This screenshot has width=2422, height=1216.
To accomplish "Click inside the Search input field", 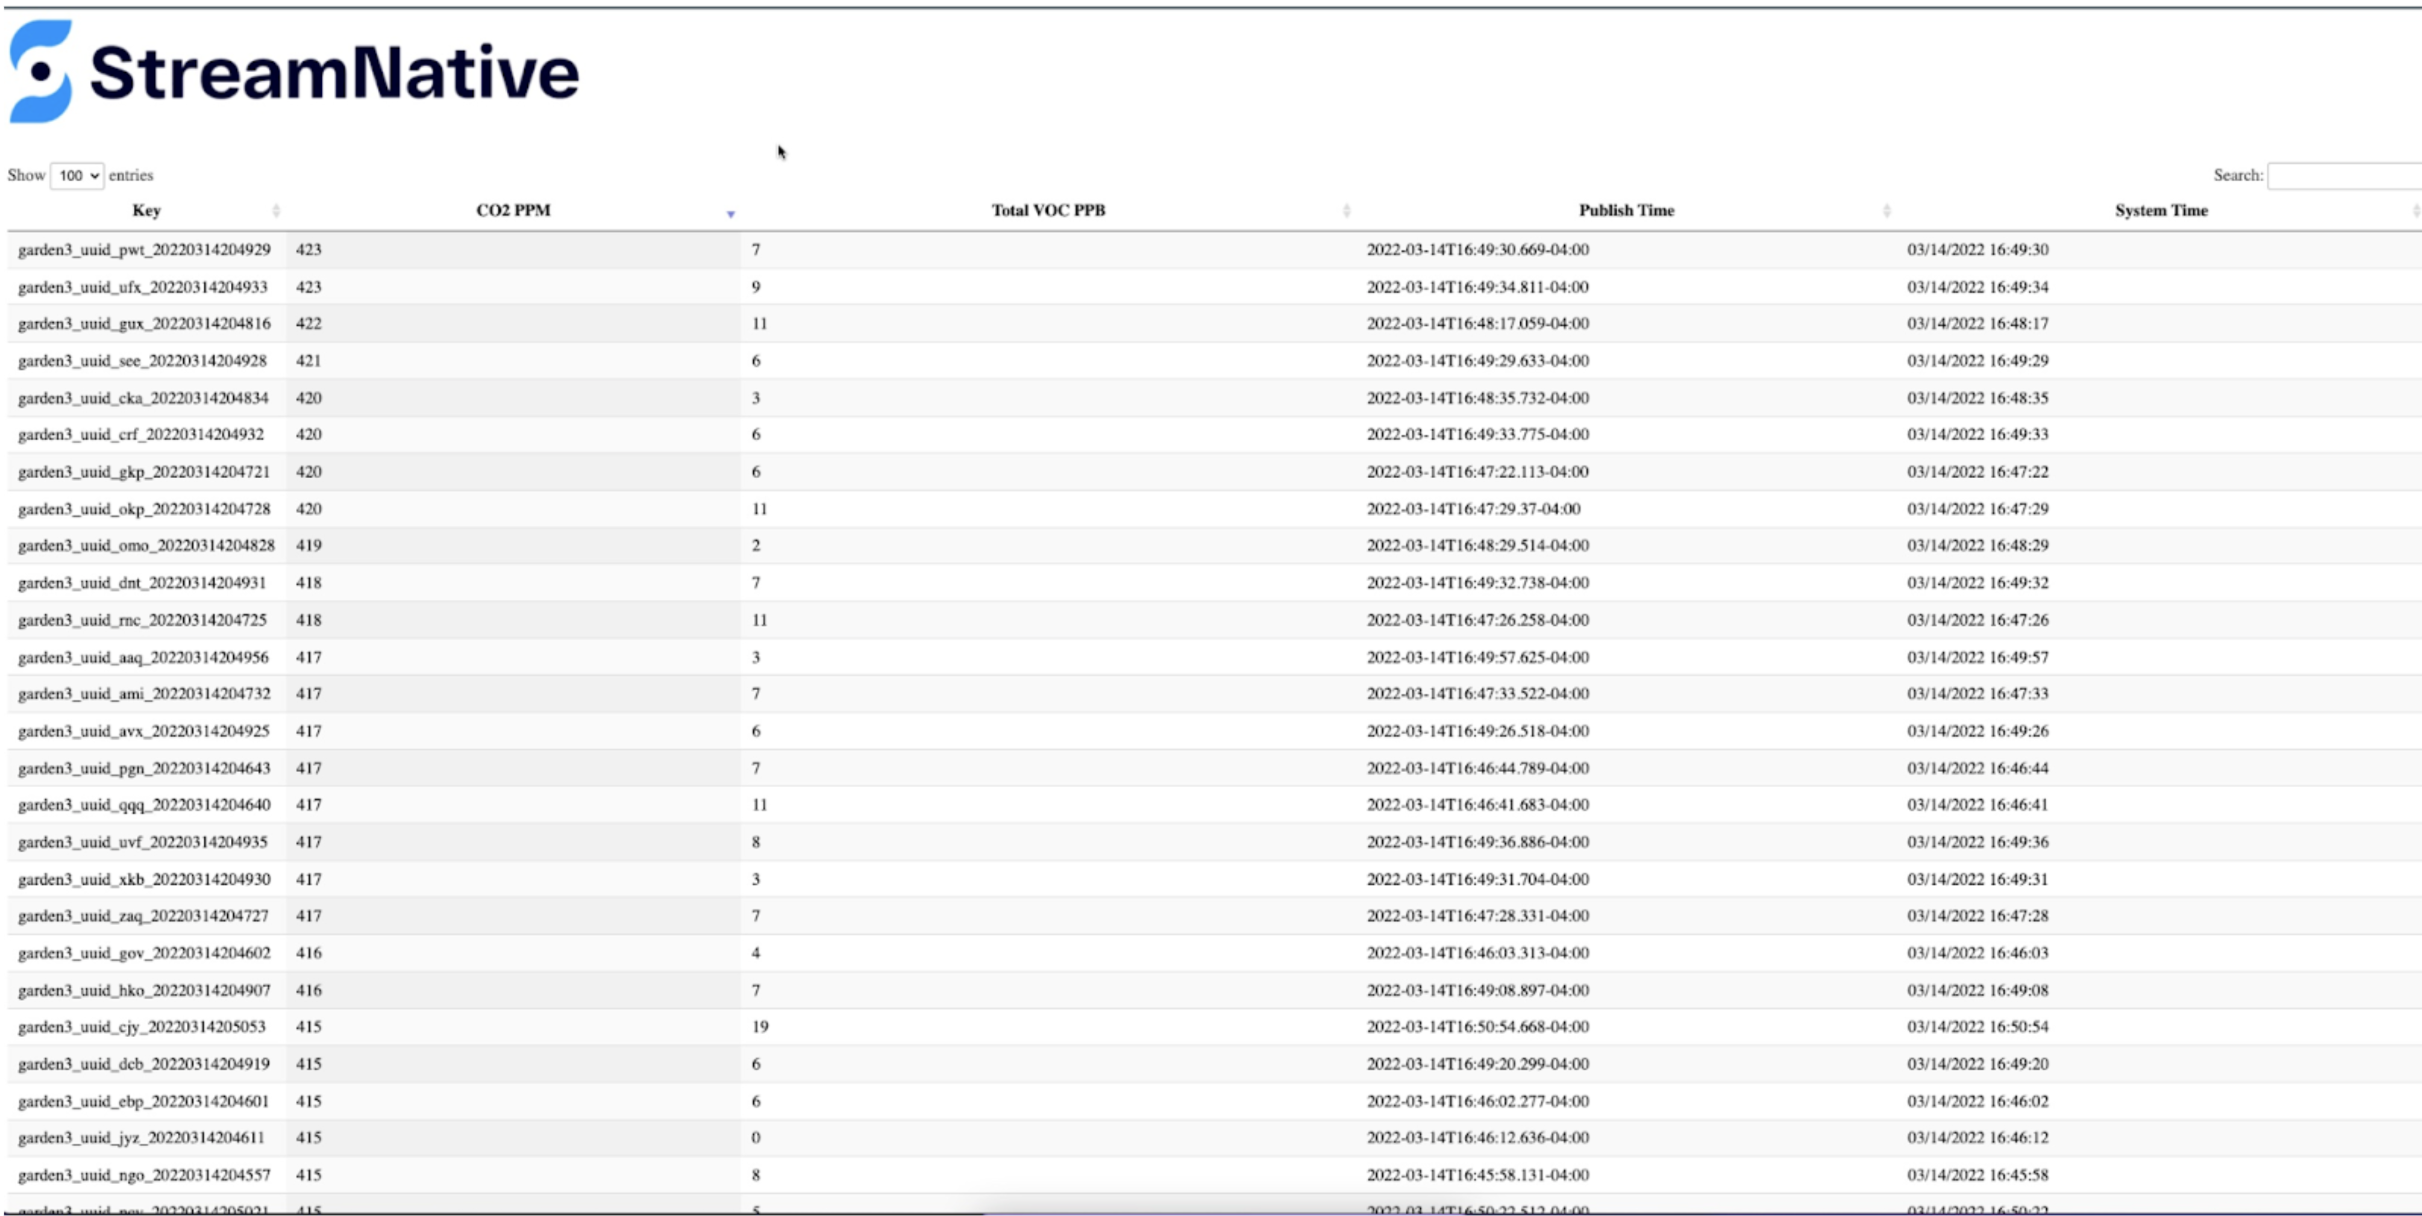I will (2345, 175).
